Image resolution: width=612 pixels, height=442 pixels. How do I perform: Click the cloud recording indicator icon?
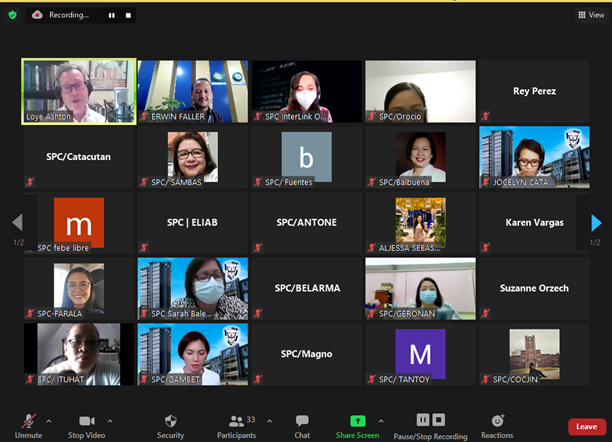pyautogui.click(x=37, y=15)
